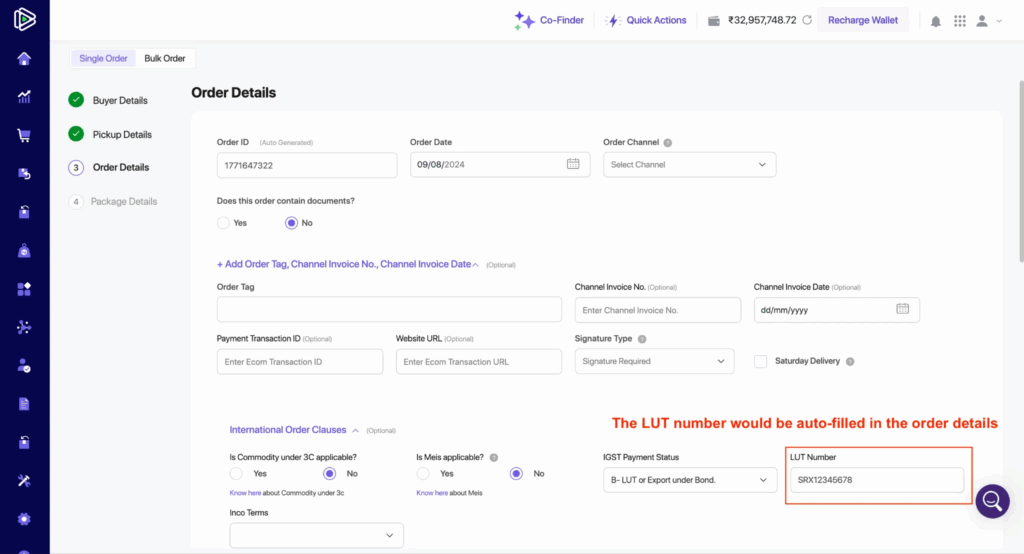Select Yes for Commodity under 3C
Image resolution: width=1024 pixels, height=554 pixels.
pyautogui.click(x=237, y=474)
